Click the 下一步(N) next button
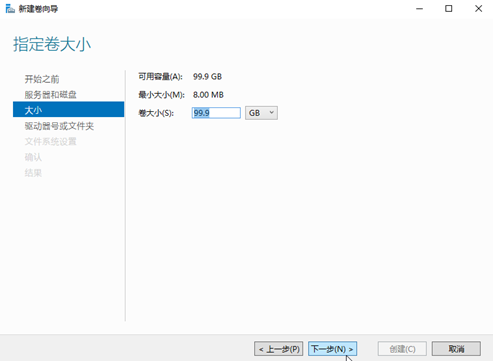The image size is (493, 361). click(x=332, y=349)
